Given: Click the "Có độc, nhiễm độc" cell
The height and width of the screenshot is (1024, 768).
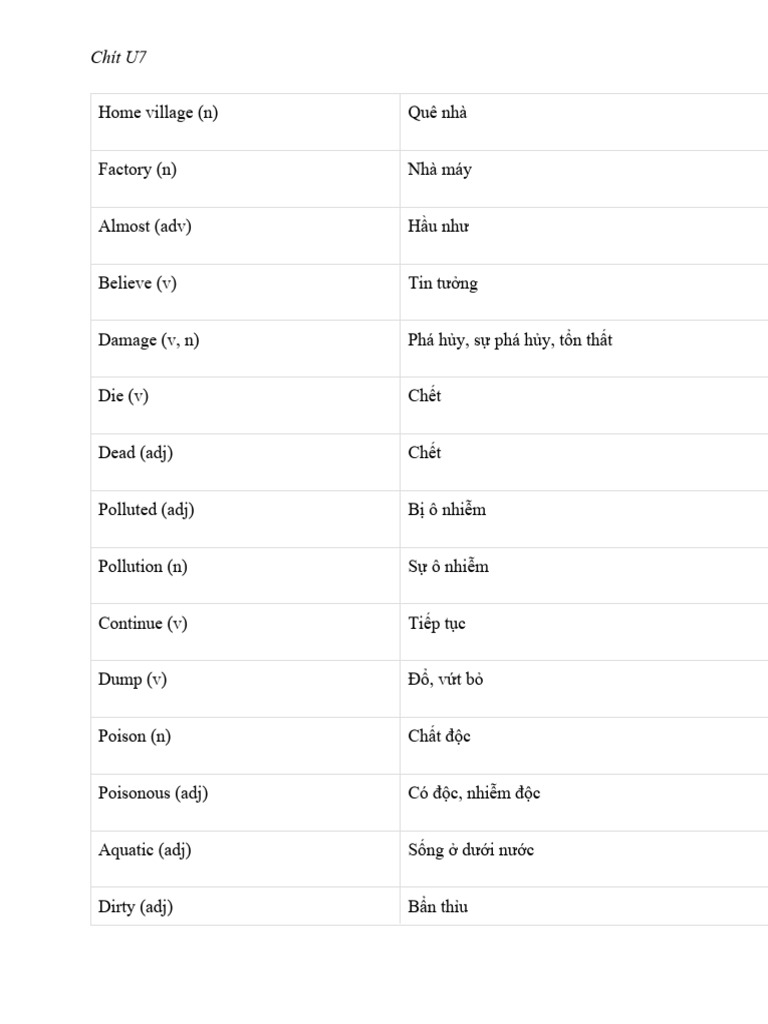Looking at the screenshot, I should tap(474, 794).
